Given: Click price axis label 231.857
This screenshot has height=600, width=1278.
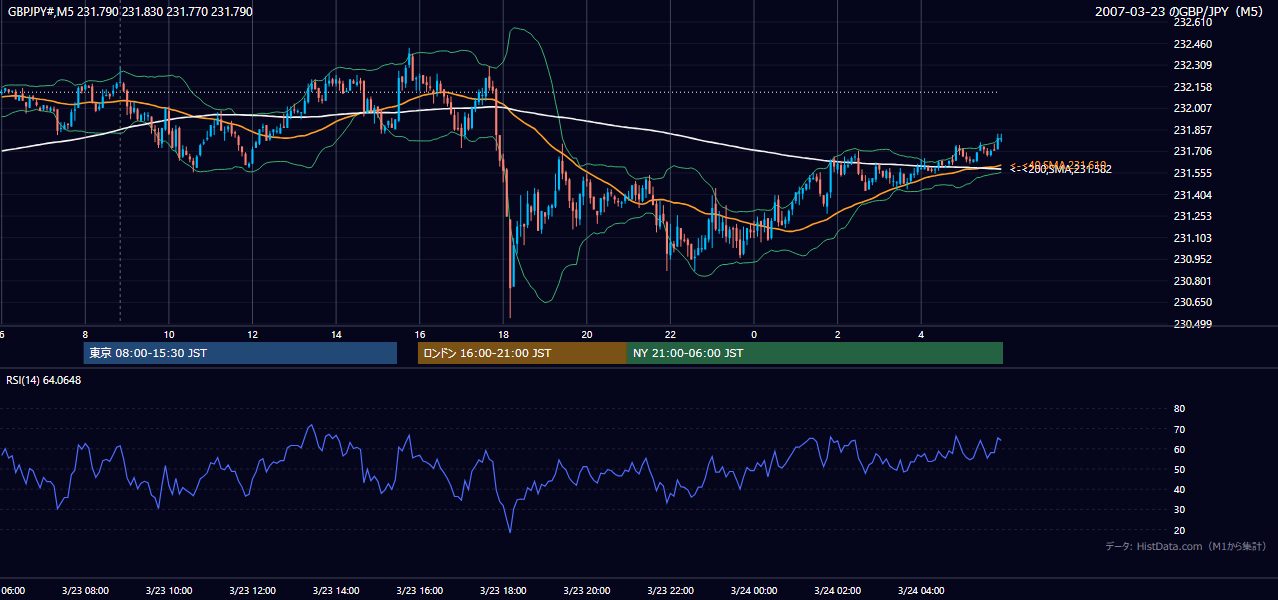Looking at the screenshot, I should pos(1192,130).
